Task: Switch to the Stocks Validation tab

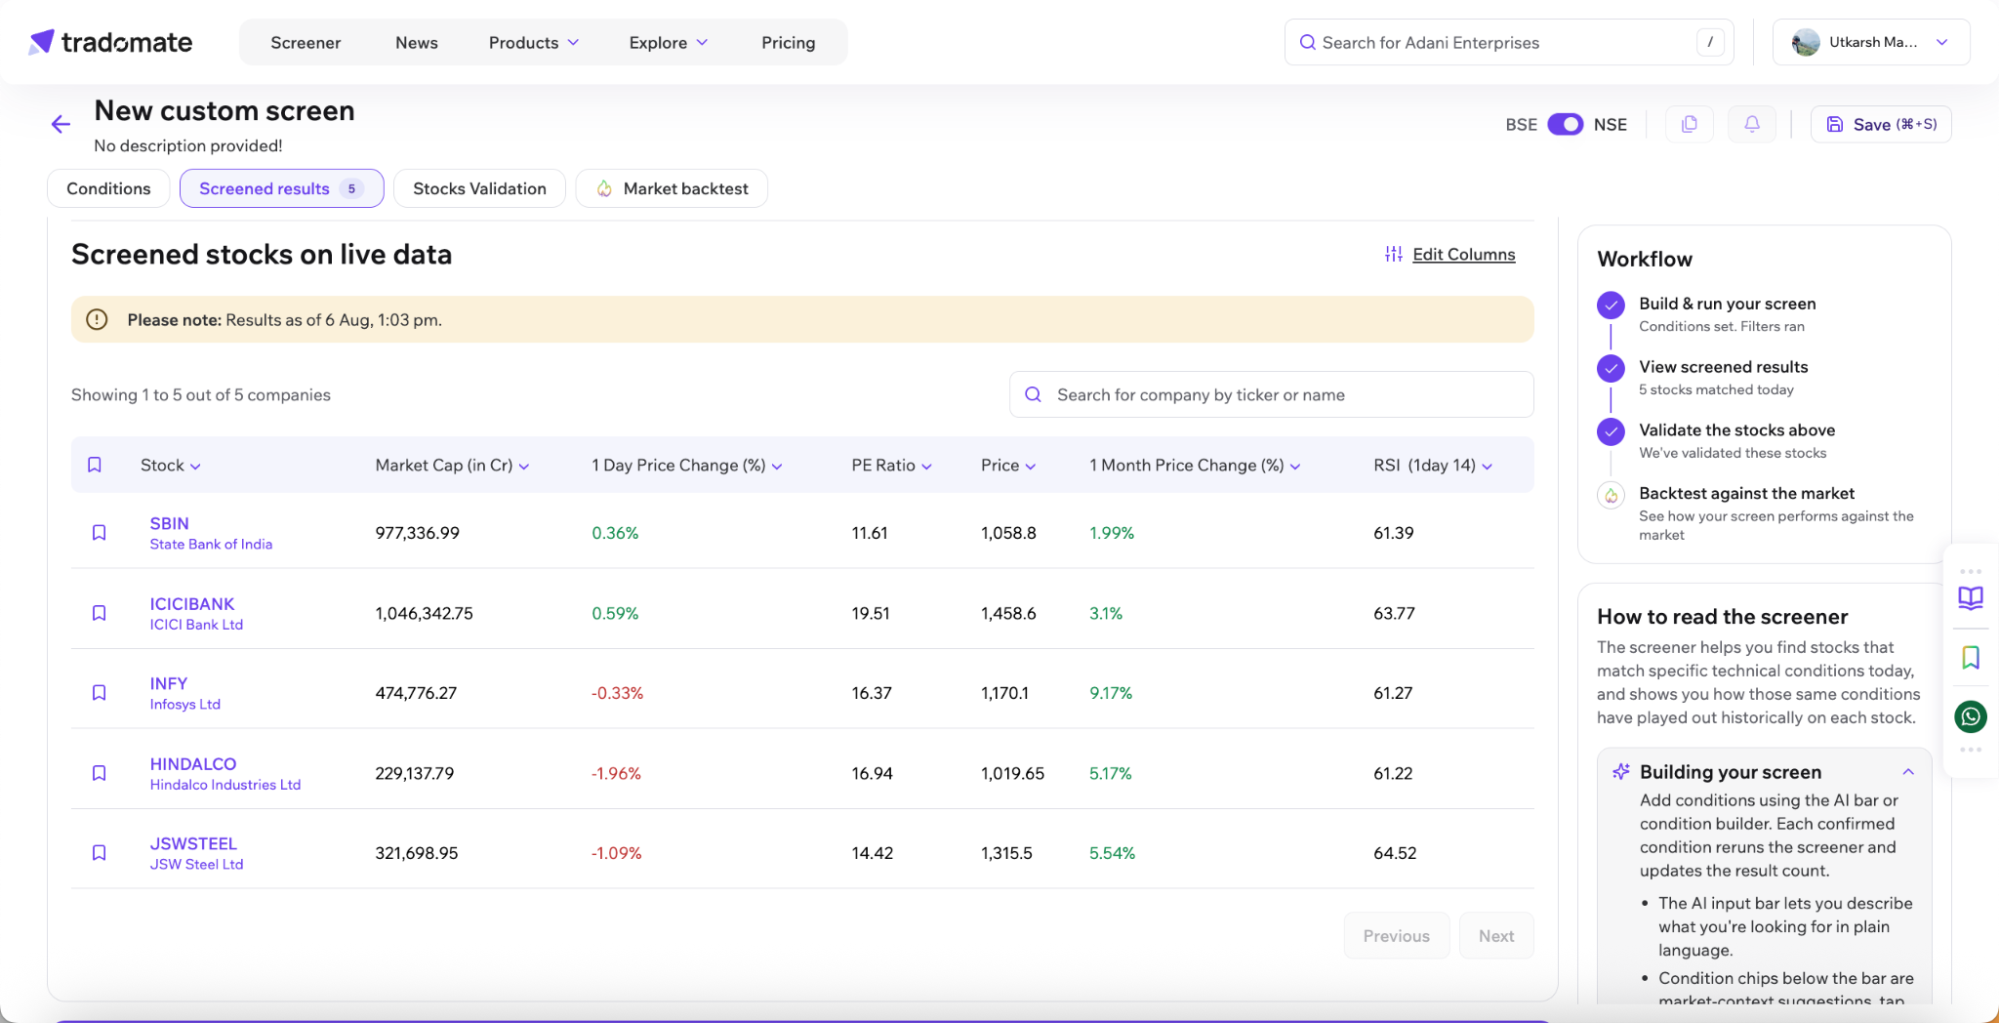Action: coord(480,189)
